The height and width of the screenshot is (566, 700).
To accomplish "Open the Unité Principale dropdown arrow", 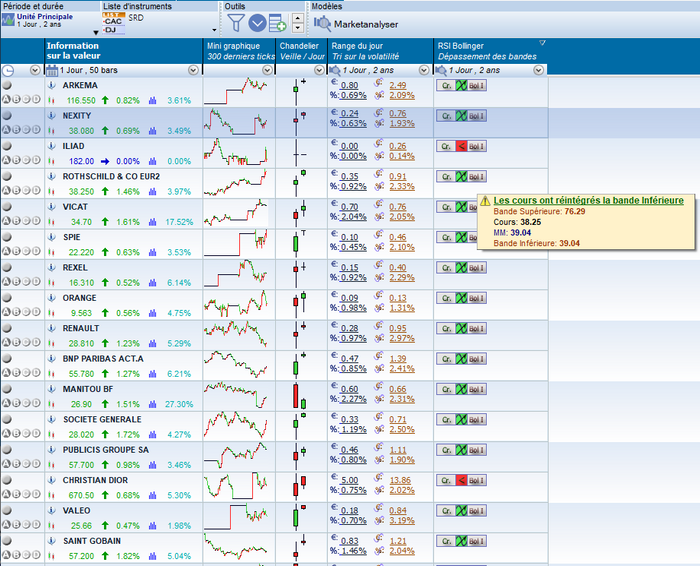I will (96, 32).
